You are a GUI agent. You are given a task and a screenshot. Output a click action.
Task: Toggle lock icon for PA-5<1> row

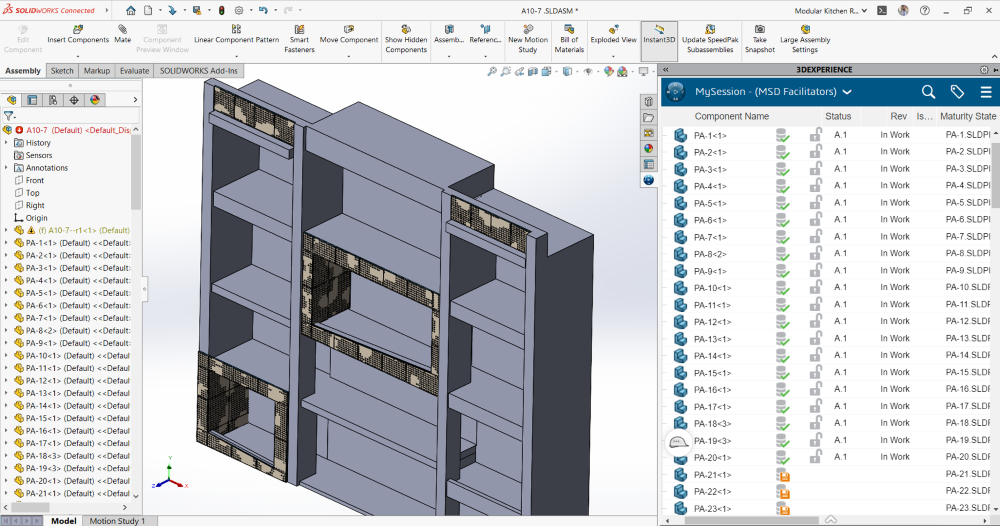click(816, 203)
